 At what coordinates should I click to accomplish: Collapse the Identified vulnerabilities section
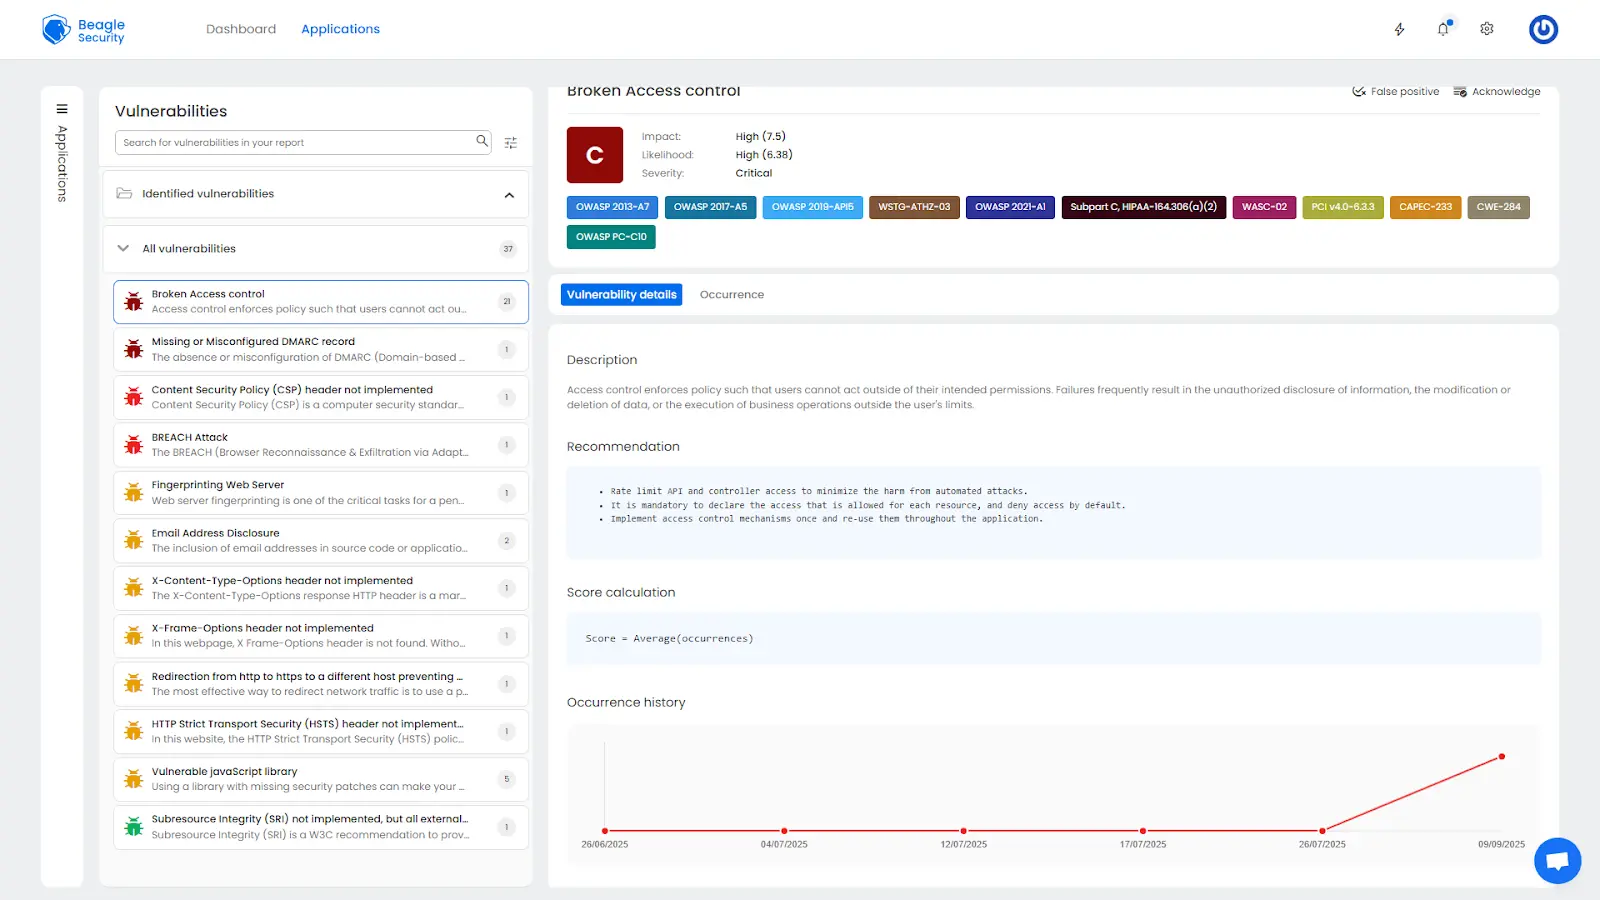[510, 193]
